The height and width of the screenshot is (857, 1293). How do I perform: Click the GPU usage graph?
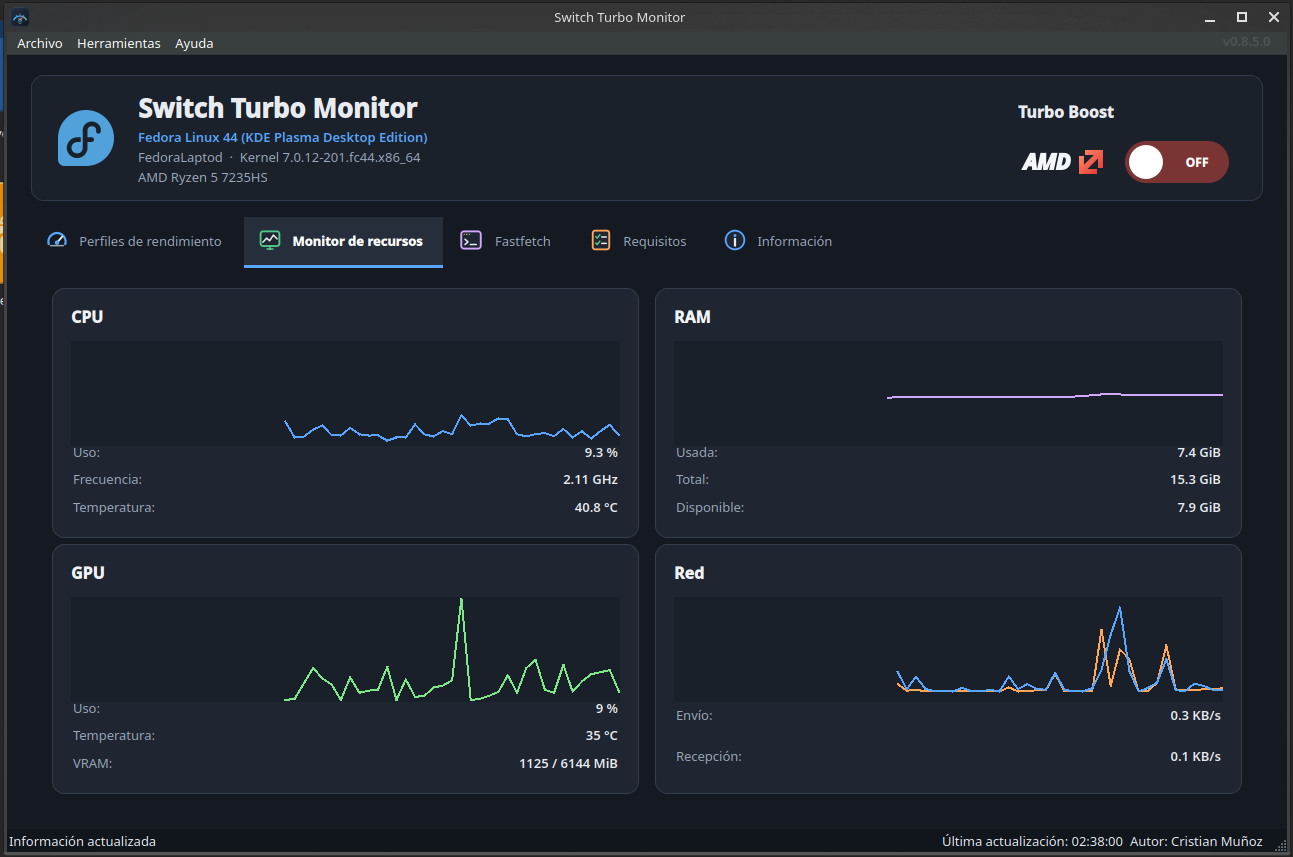tap(345, 649)
